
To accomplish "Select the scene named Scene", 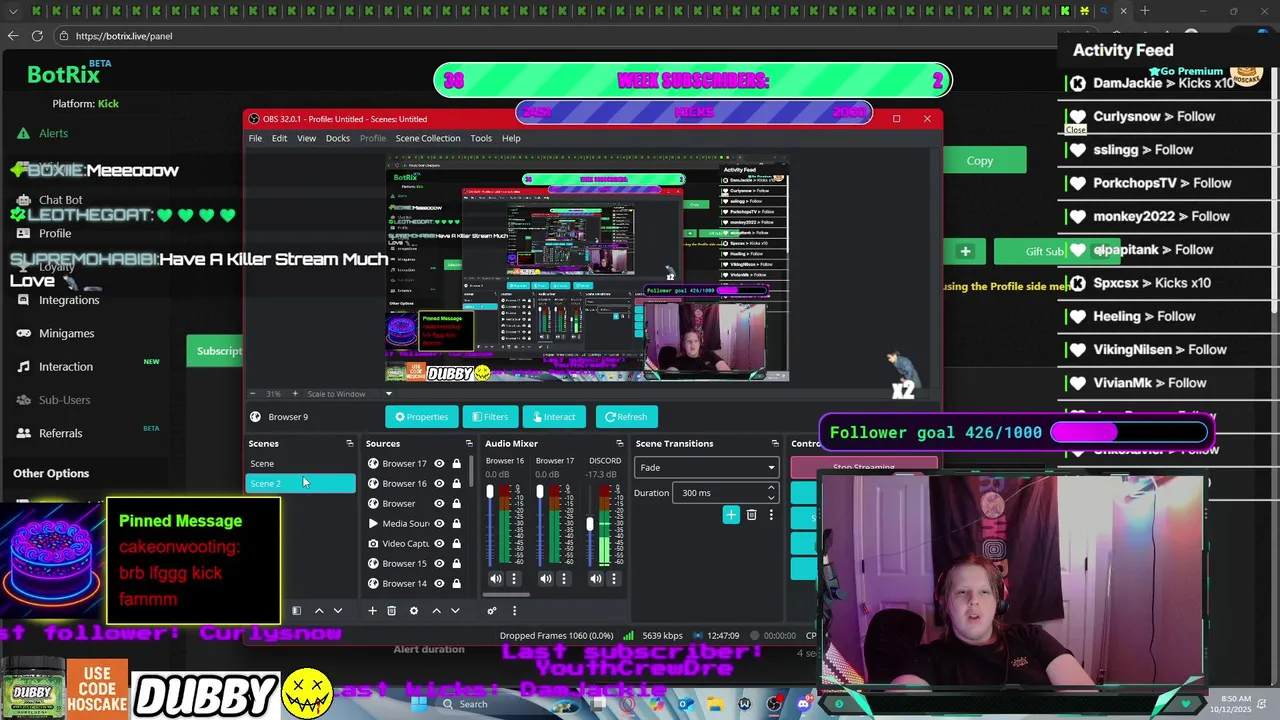I will coord(300,464).
